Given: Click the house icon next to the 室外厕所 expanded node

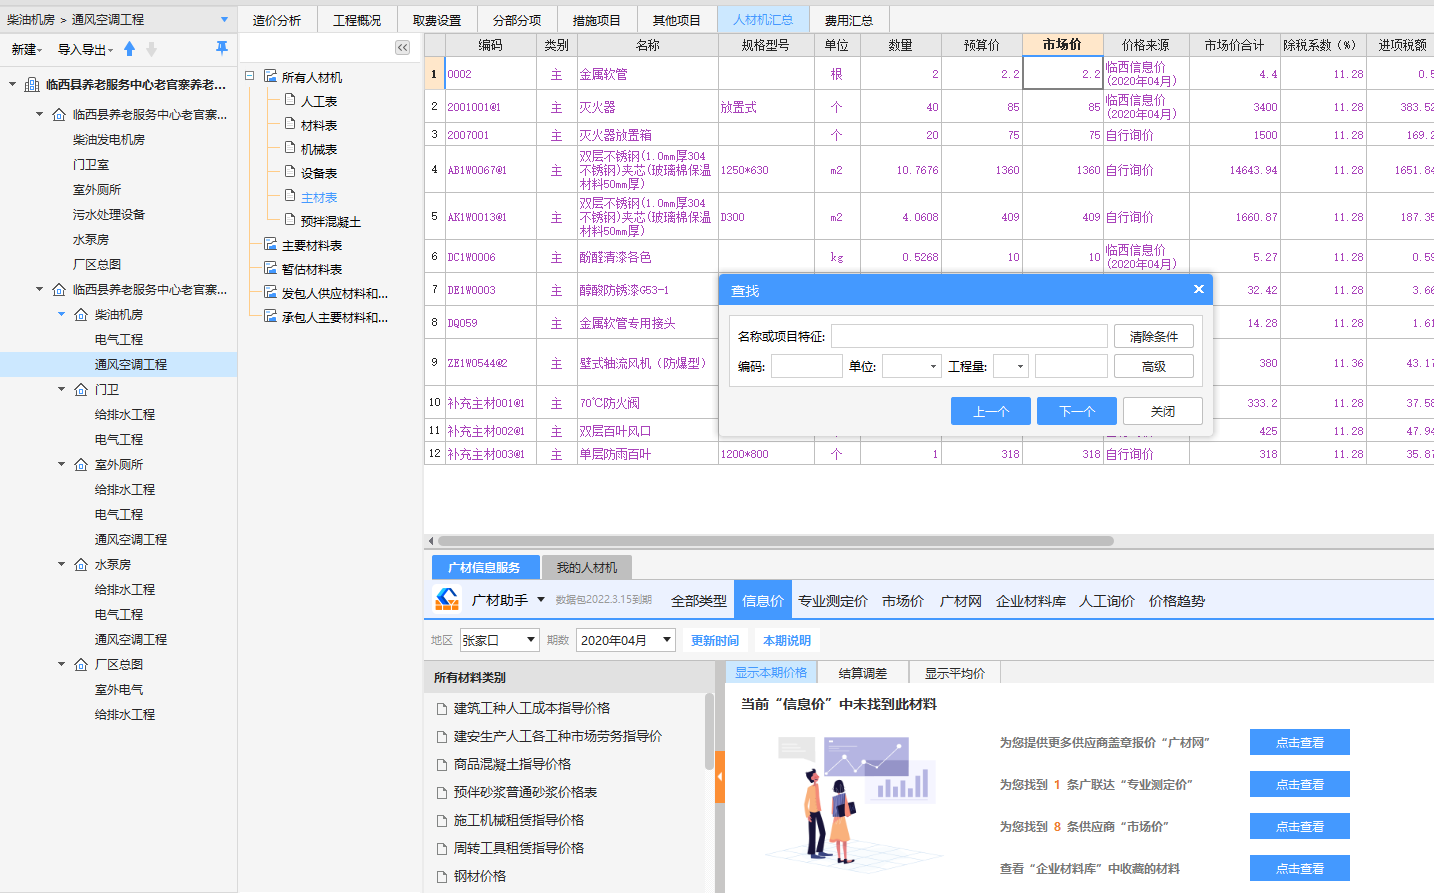Looking at the screenshot, I should (x=81, y=465).
